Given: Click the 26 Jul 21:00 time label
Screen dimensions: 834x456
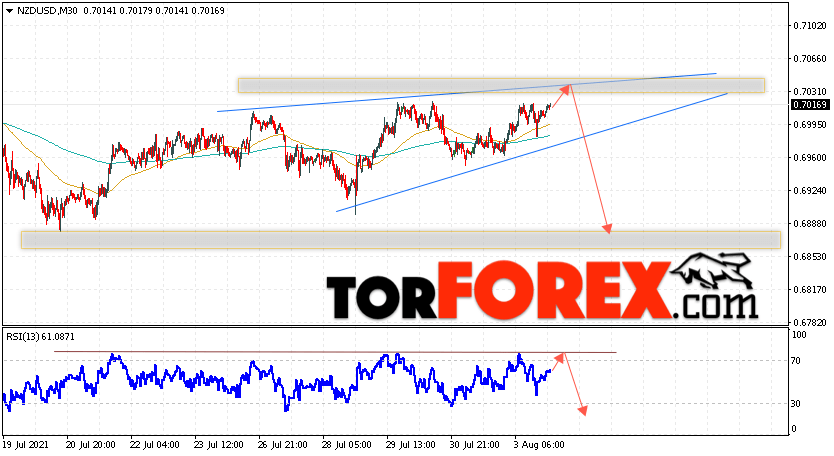Looking at the screenshot, I should point(282,444).
